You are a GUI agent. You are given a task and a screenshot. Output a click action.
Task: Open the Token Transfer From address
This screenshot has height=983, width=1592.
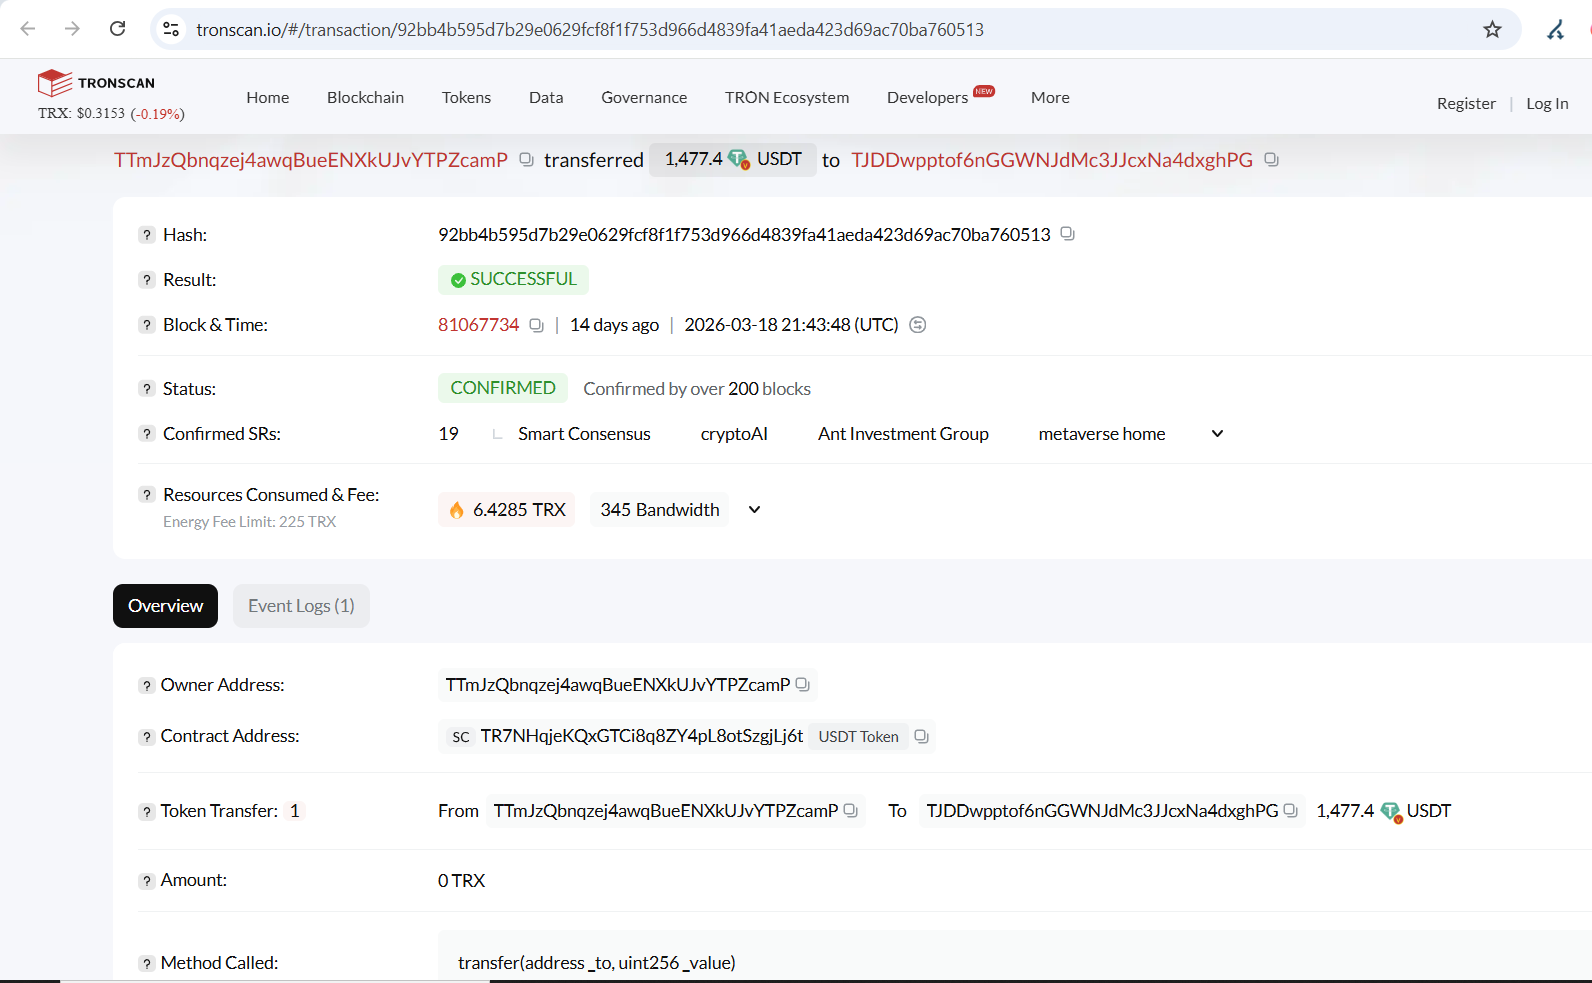pos(665,811)
